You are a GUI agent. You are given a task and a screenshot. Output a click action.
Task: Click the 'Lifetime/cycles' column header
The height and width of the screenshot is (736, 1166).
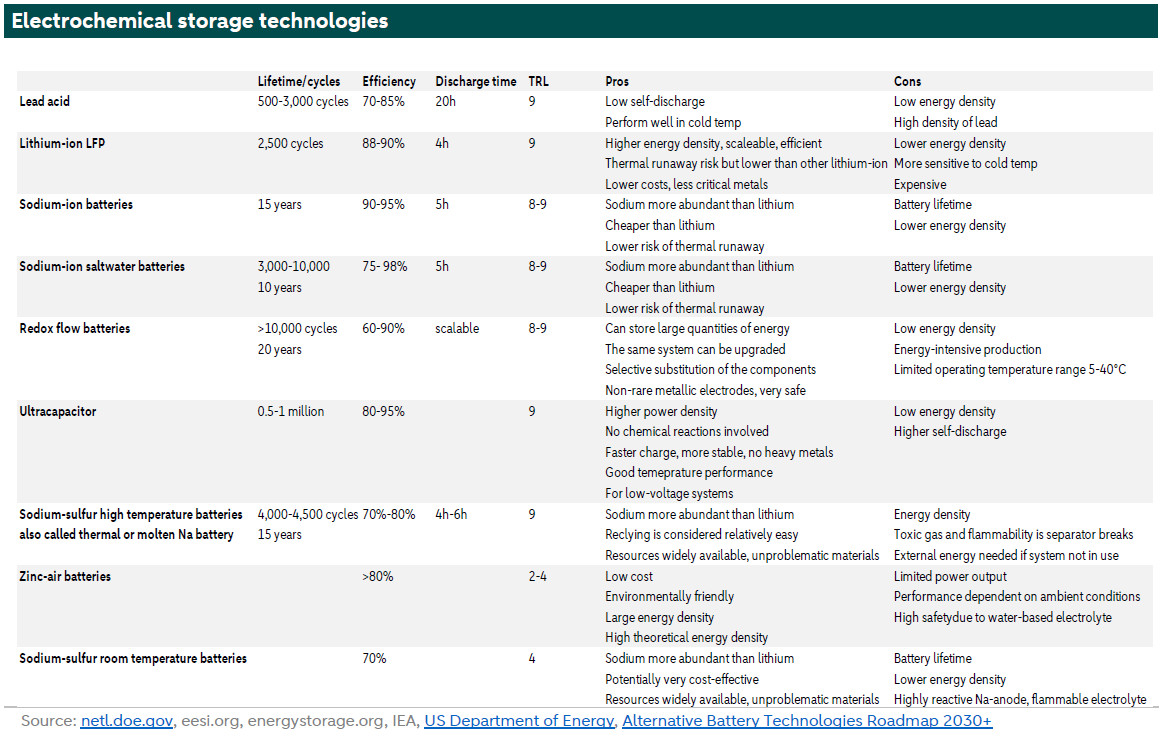[299, 81]
